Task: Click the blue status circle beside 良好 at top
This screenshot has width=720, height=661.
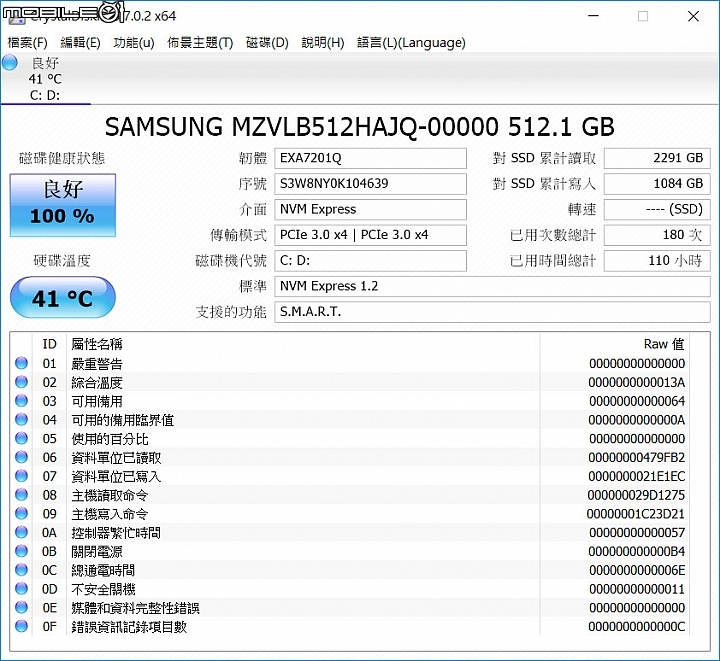Action: tap(10, 63)
